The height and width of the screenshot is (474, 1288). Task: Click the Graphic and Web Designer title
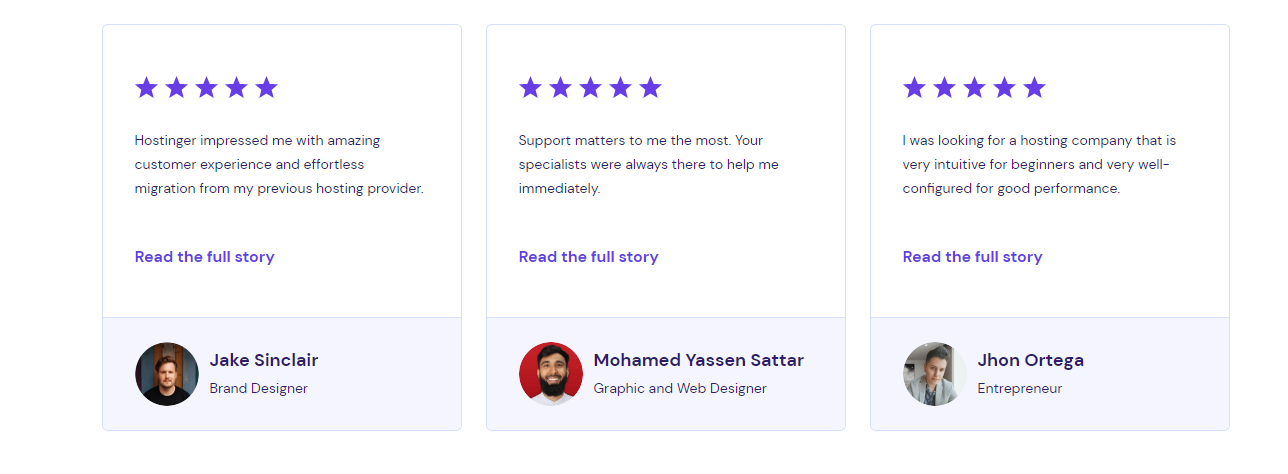(680, 388)
